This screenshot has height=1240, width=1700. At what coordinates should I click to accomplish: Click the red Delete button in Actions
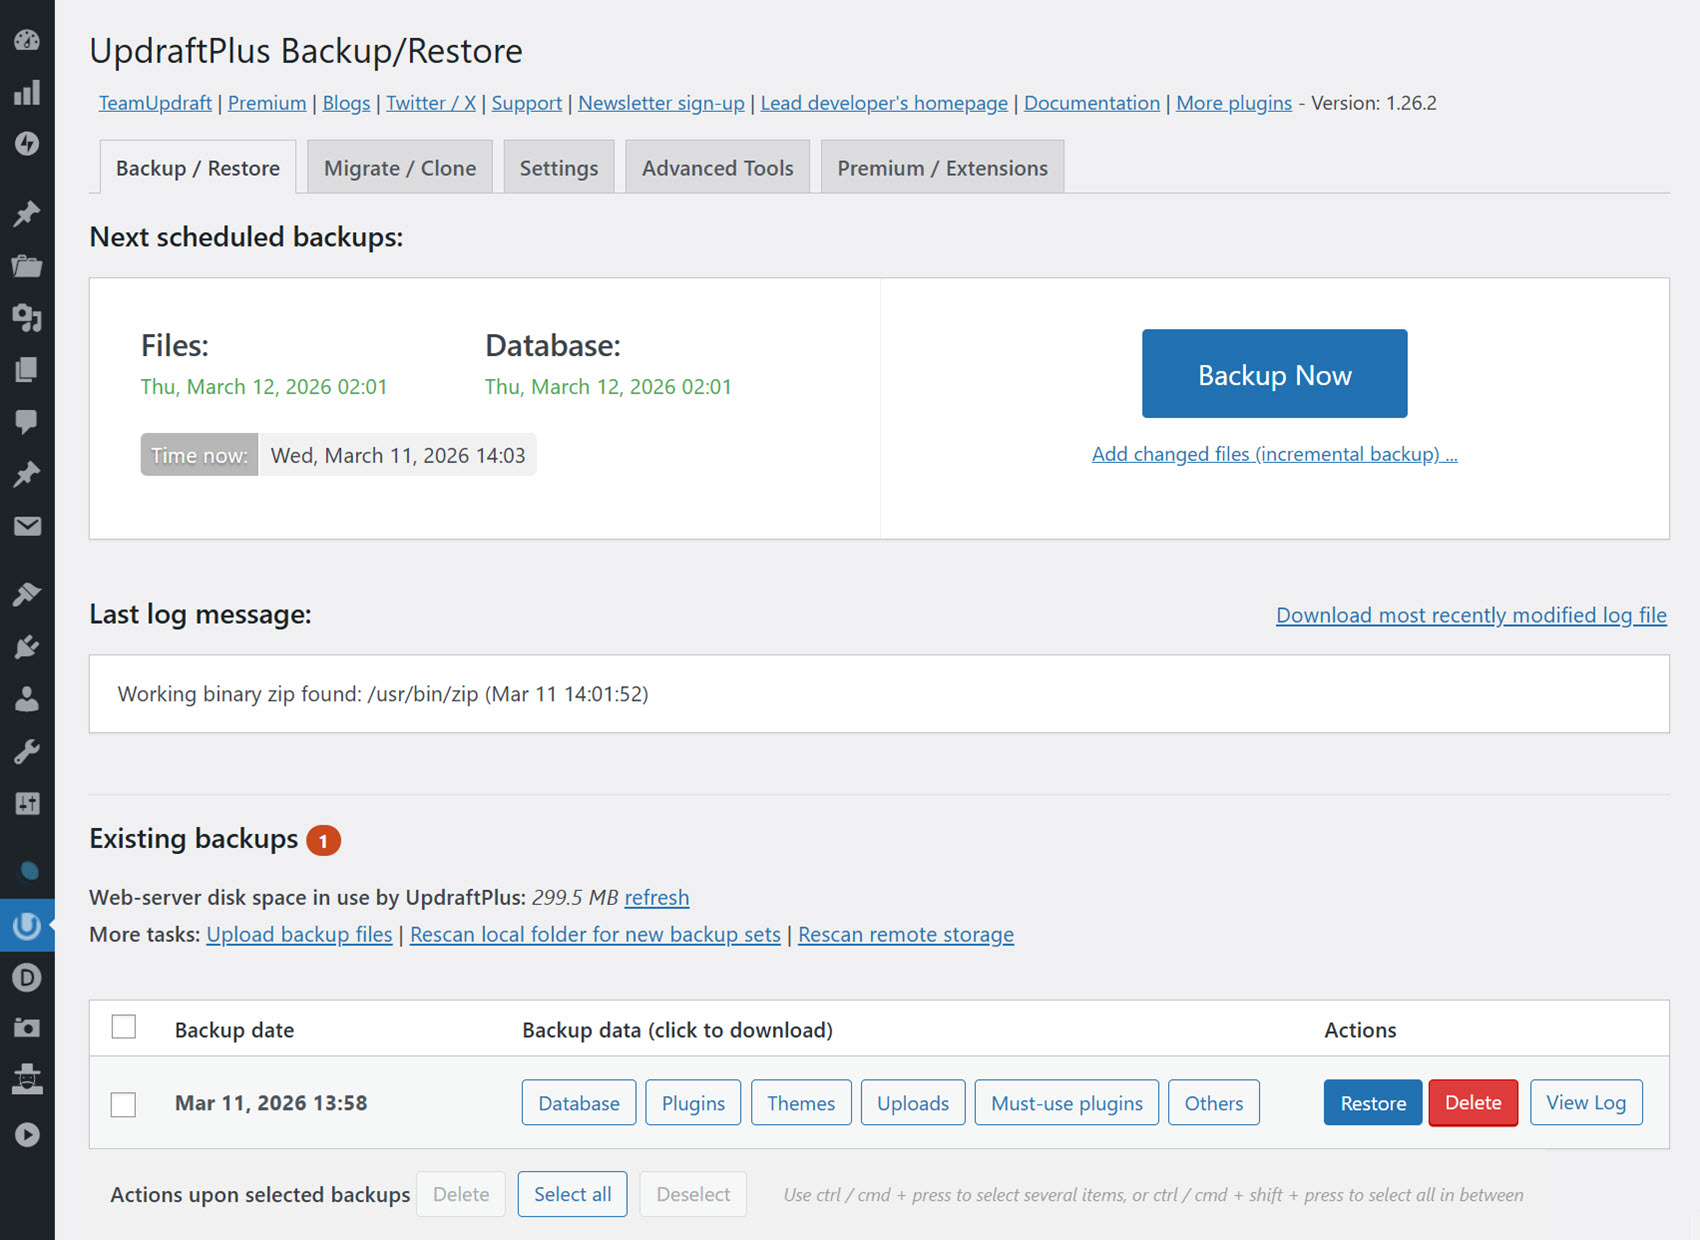pyautogui.click(x=1473, y=1103)
